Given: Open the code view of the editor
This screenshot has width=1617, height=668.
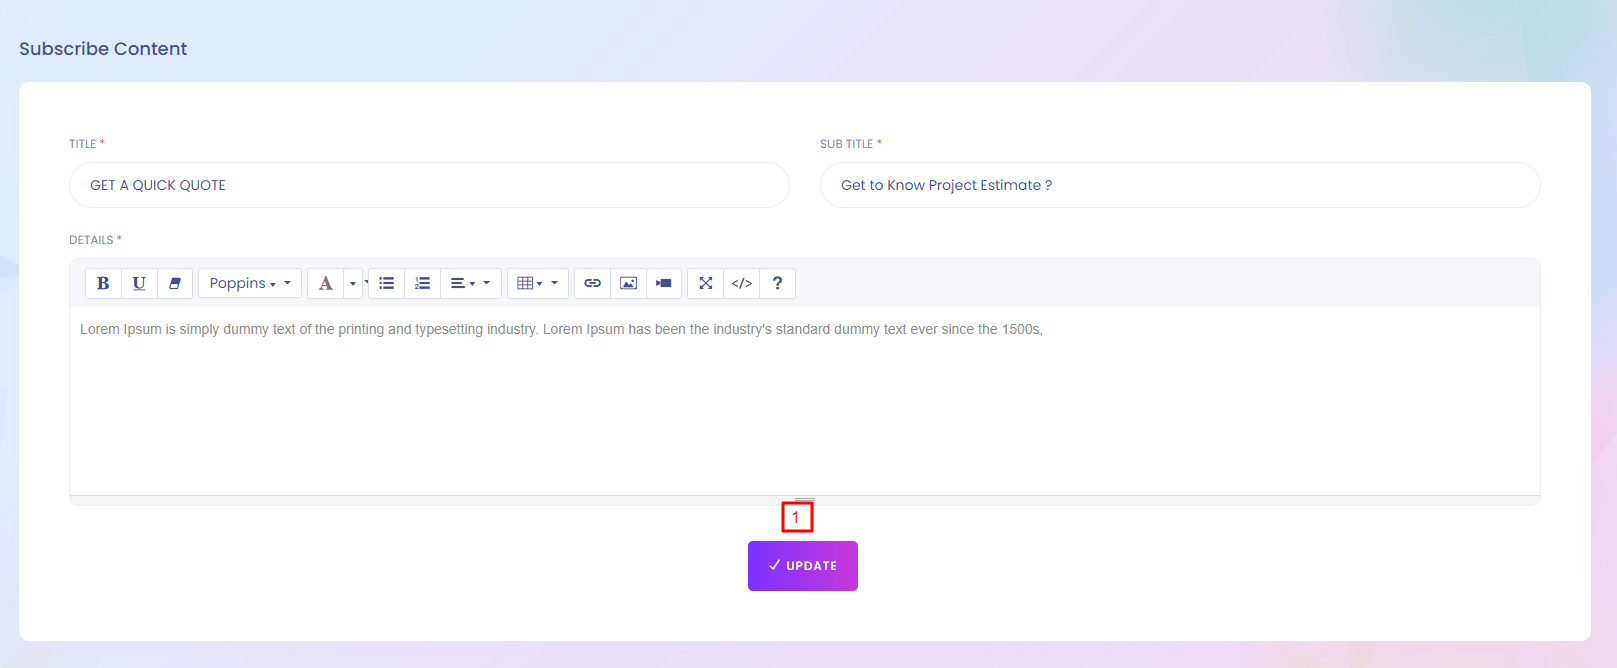Looking at the screenshot, I should point(741,284).
